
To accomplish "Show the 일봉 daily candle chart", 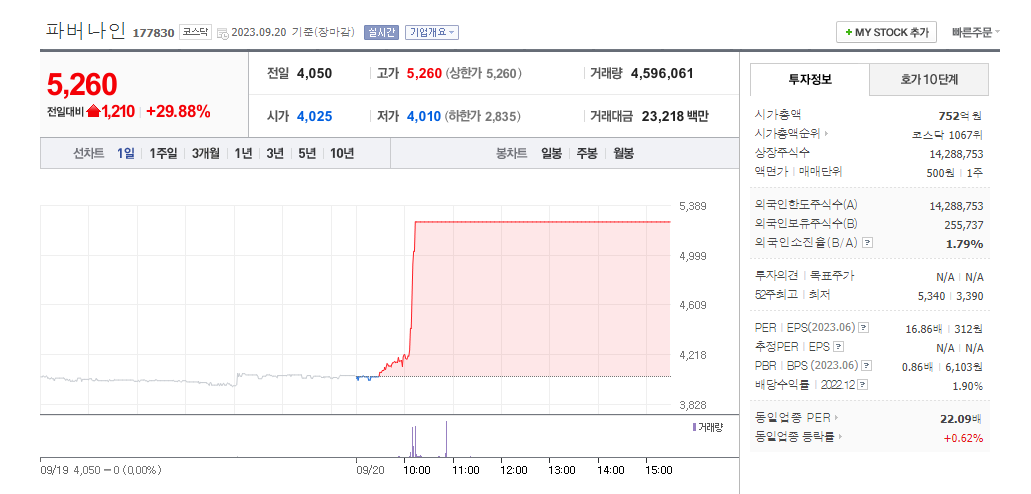I will click(x=552, y=153).
